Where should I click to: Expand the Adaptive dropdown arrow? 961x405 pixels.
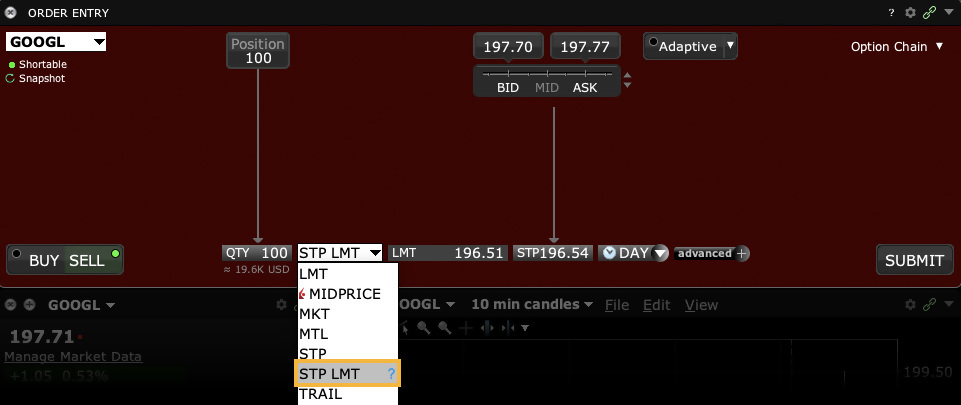click(730, 46)
